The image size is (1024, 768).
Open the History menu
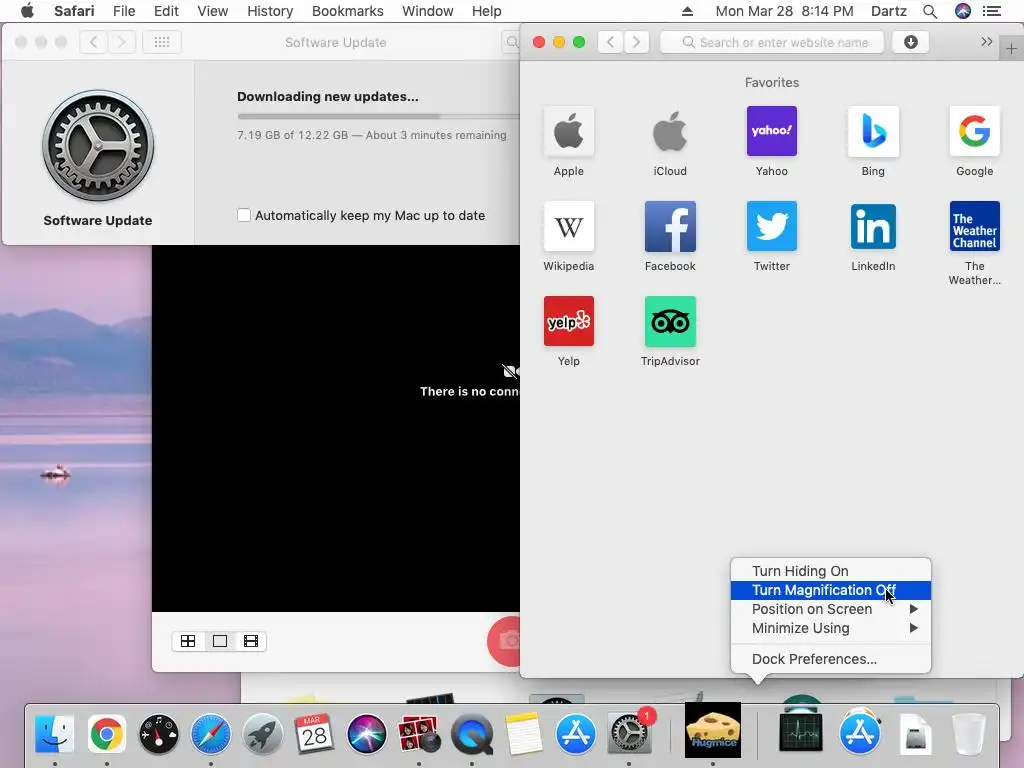(270, 11)
